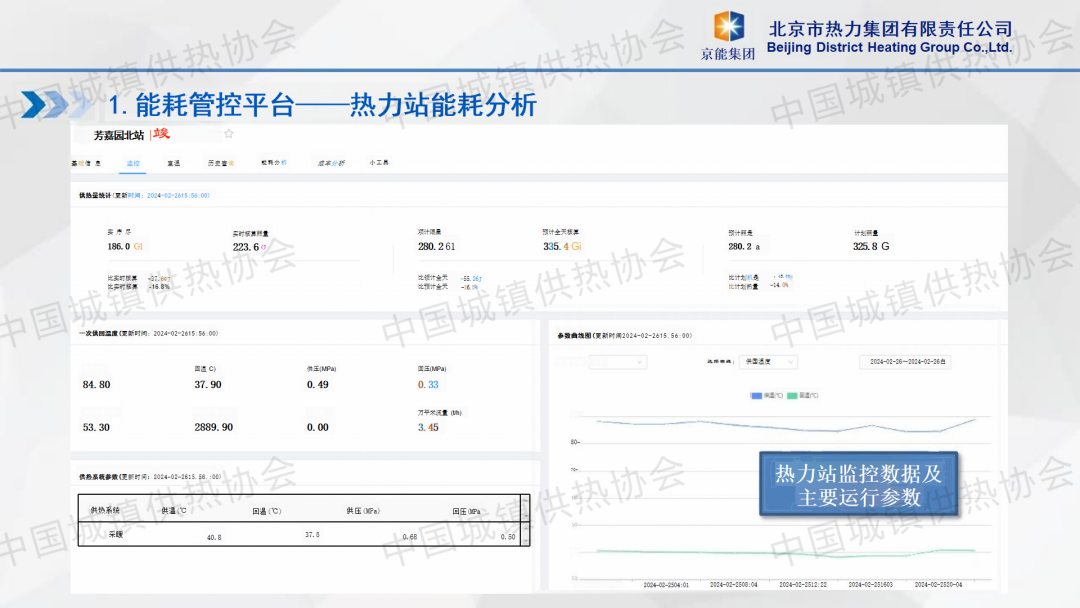Select the 能耗分析 tab

click(273, 162)
